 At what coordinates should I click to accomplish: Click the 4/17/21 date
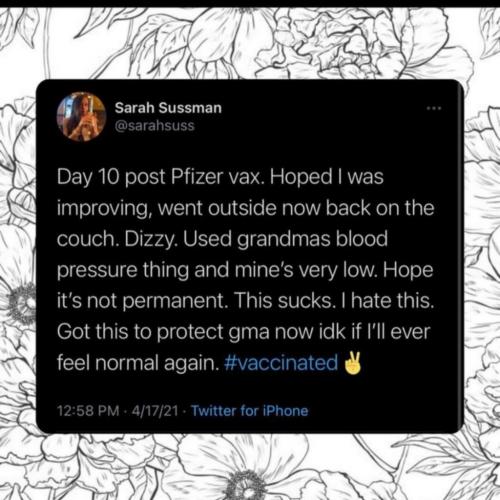[155, 411]
